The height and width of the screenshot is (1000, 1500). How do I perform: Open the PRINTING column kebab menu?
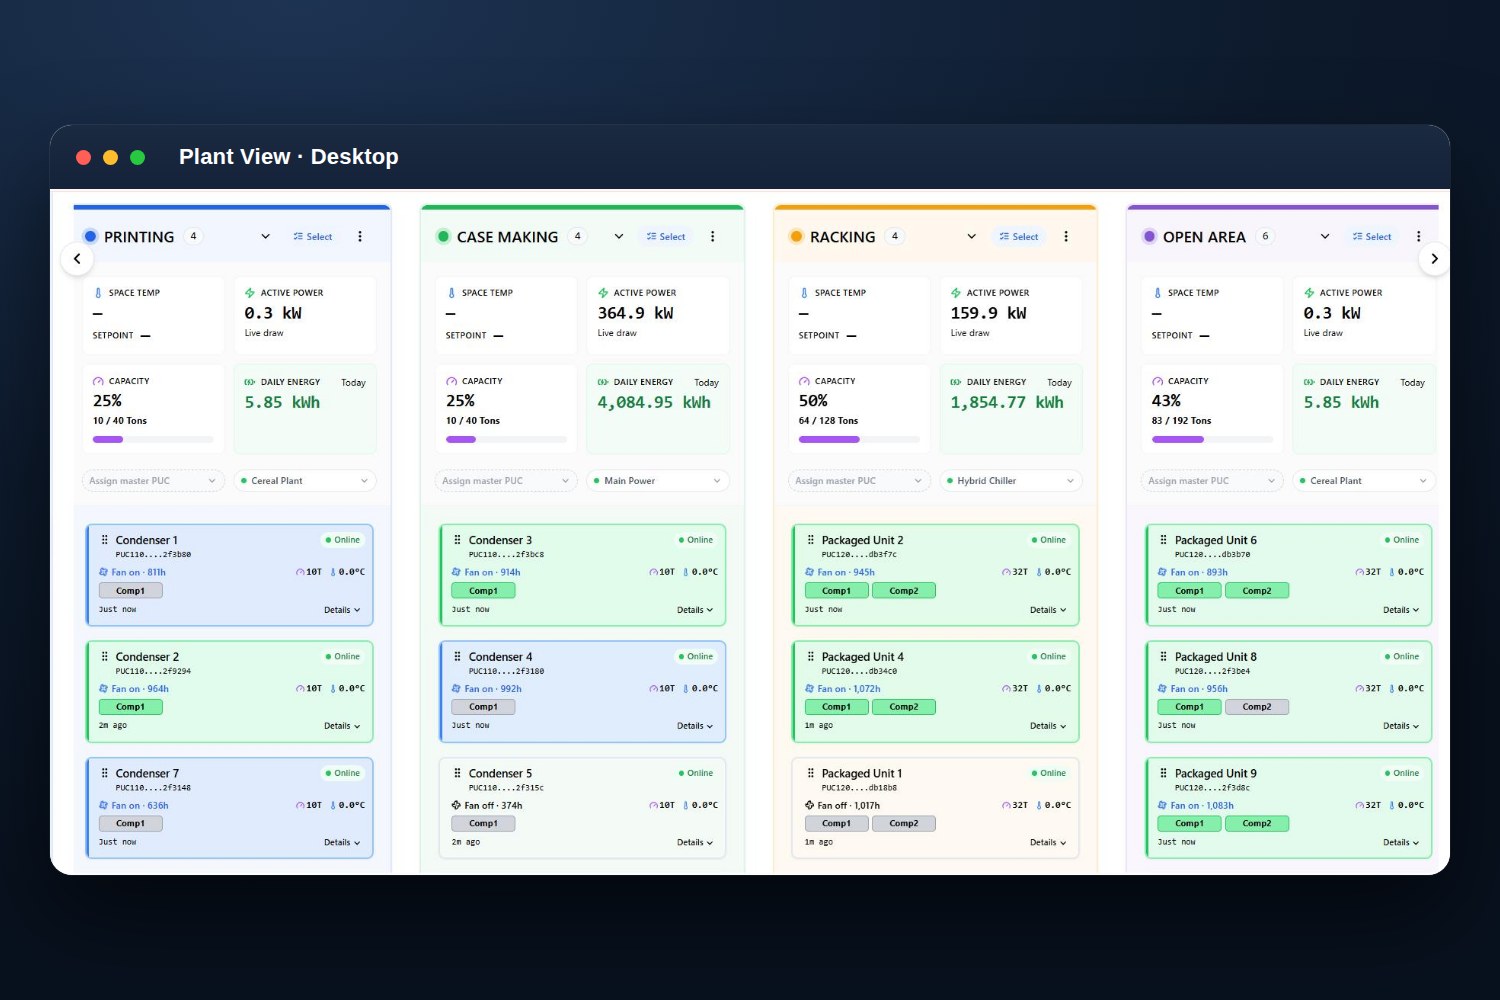click(x=360, y=237)
